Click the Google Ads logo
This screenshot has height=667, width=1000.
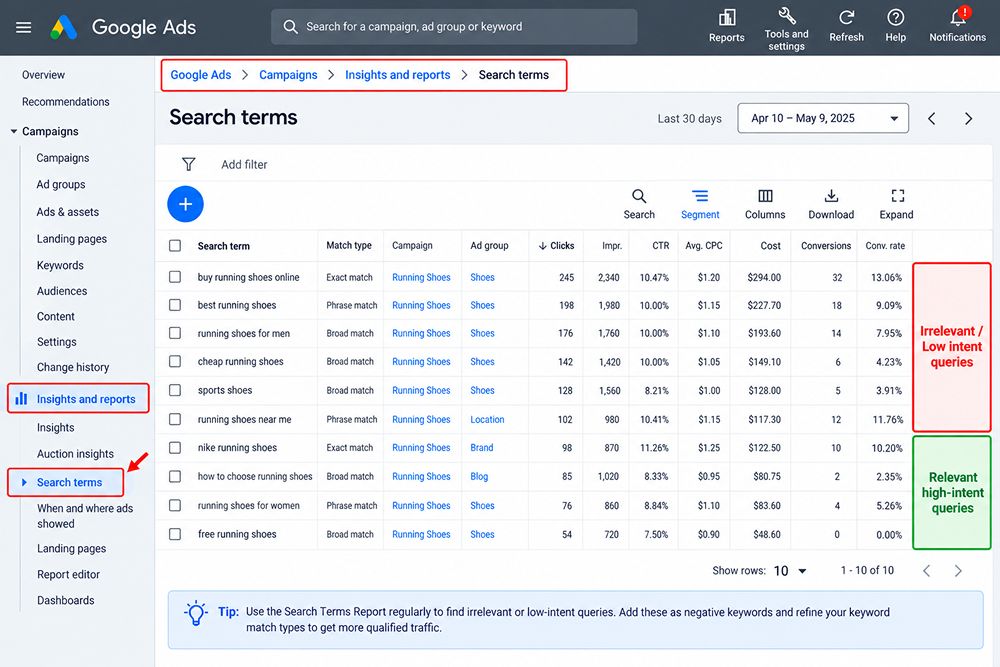pyautogui.click(x=64, y=27)
